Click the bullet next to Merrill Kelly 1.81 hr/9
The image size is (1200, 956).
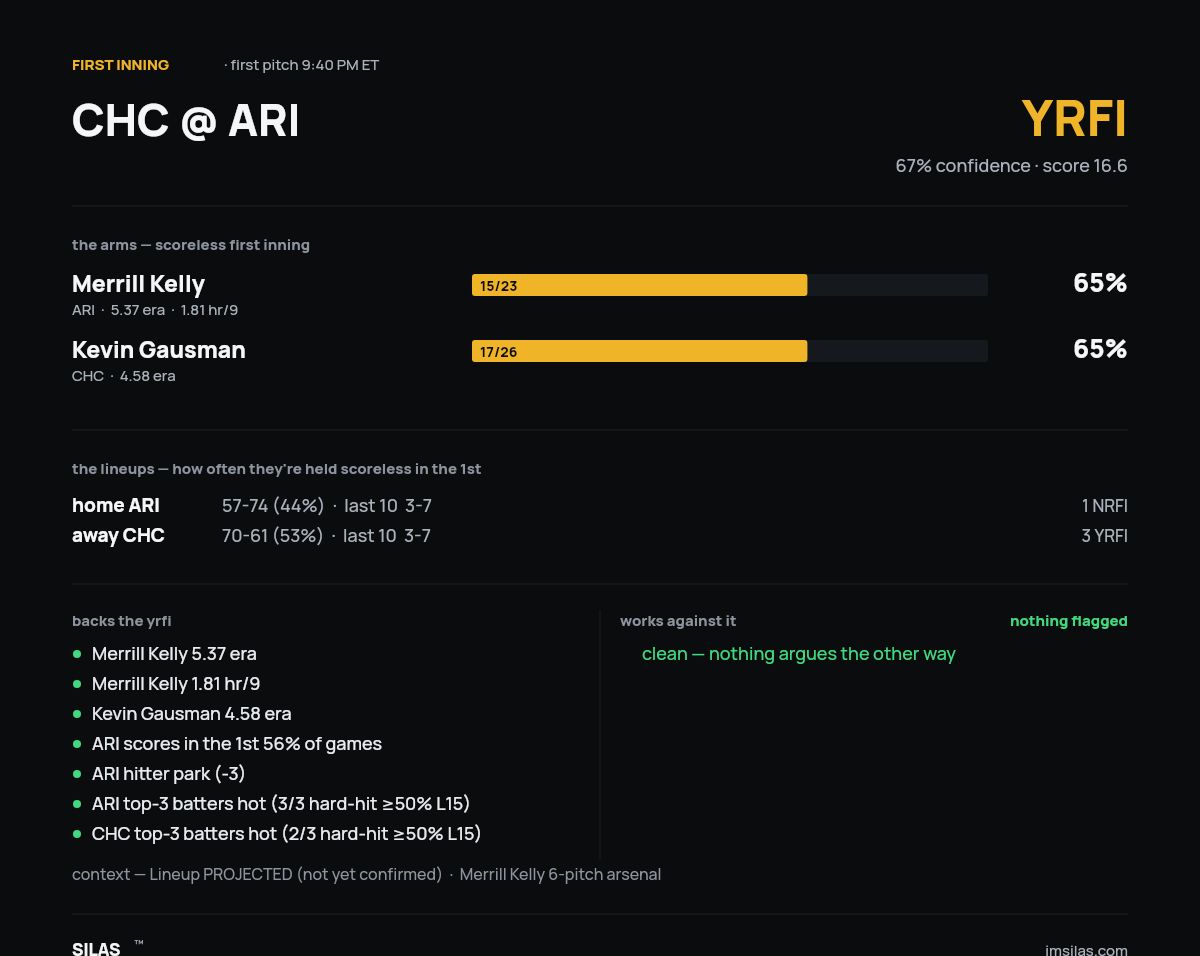(77, 684)
